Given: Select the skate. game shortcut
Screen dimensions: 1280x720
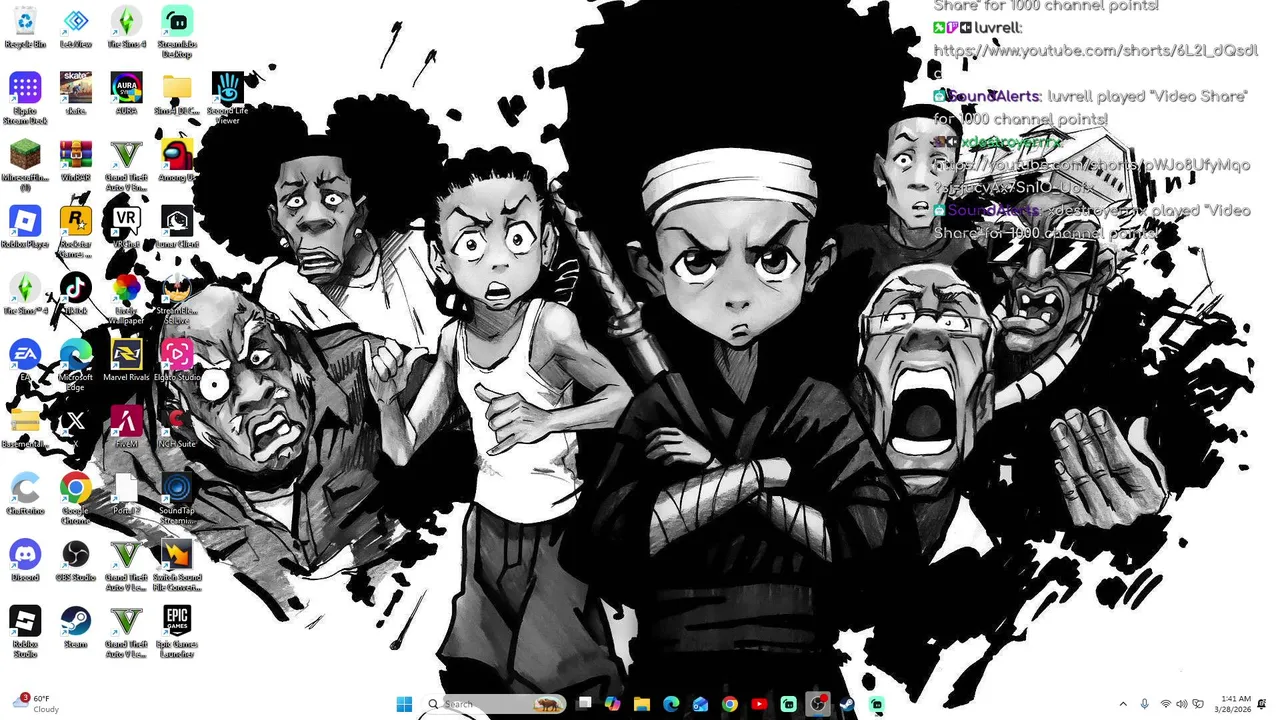Looking at the screenshot, I should pos(75,93).
